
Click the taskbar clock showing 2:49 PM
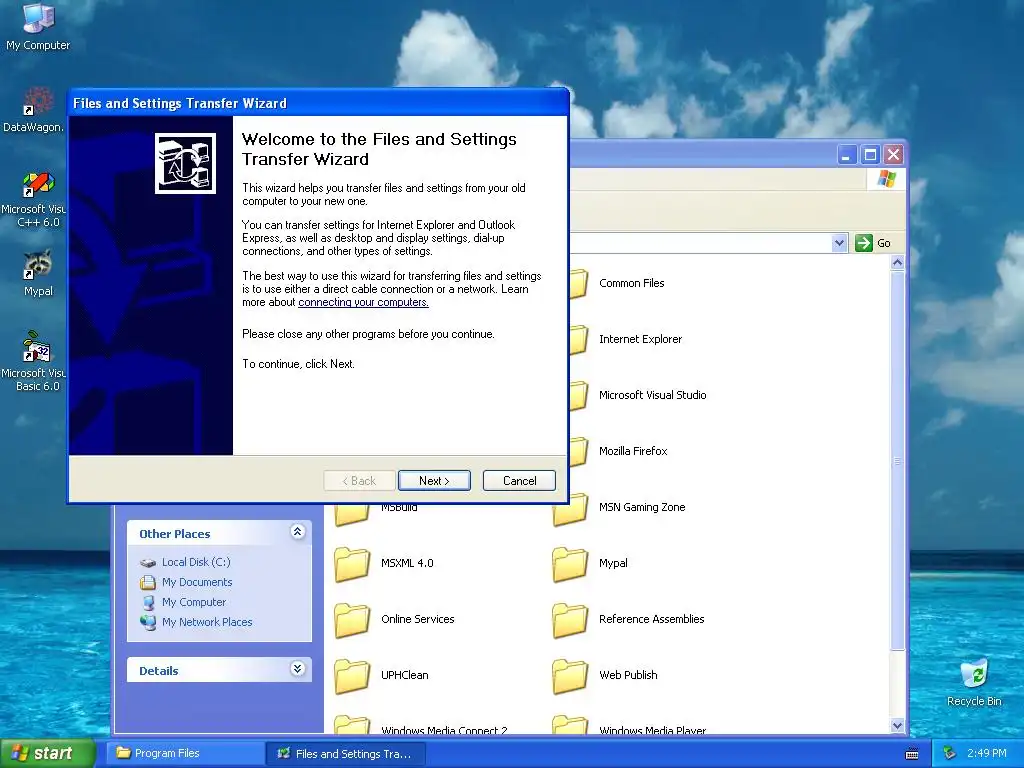coord(987,753)
